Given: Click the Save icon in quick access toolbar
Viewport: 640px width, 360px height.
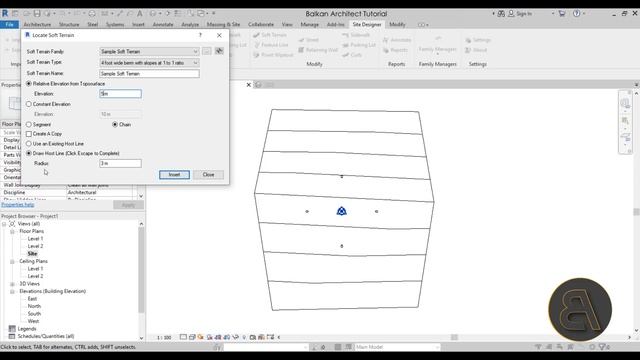Looking at the screenshot, I should (37, 13).
